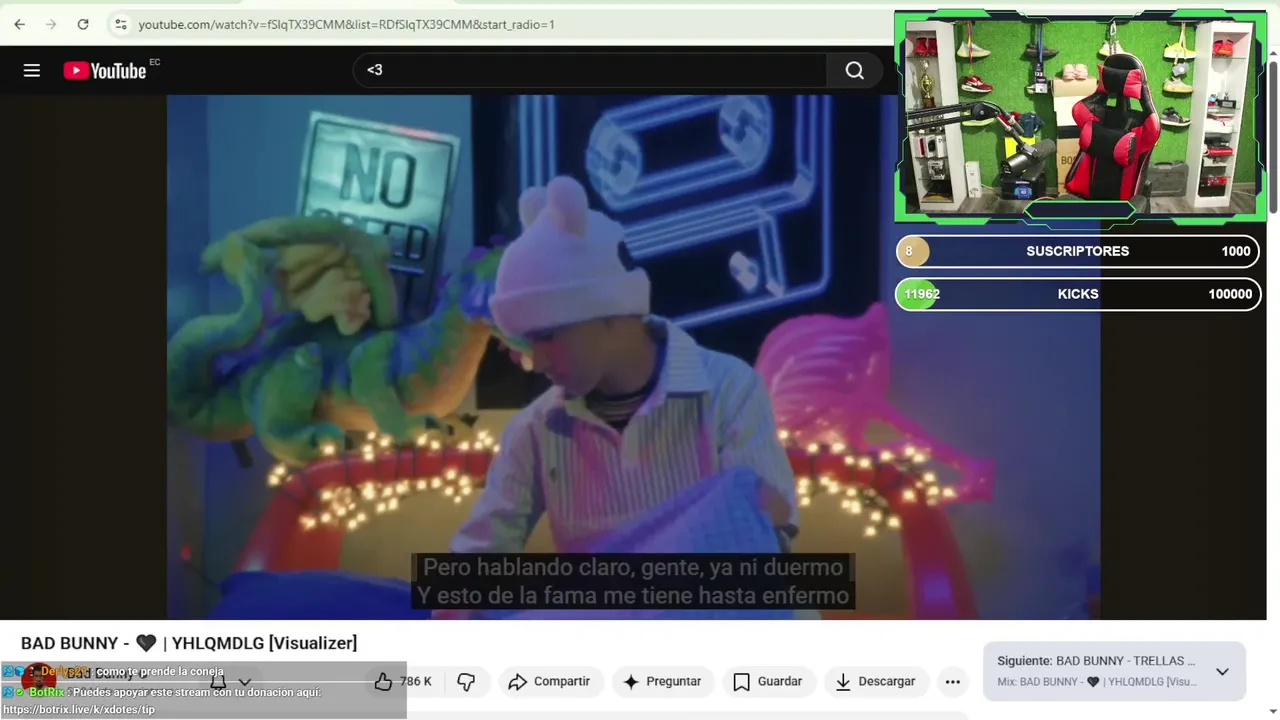Image resolution: width=1280 pixels, height=720 pixels.
Task: Dislike the video with thumbs-down icon
Action: tap(466, 681)
